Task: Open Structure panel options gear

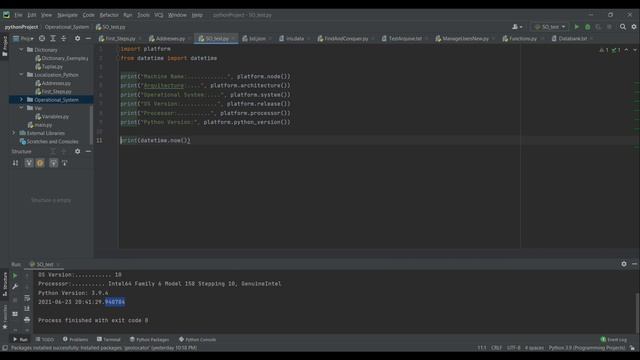Action: click(78, 151)
